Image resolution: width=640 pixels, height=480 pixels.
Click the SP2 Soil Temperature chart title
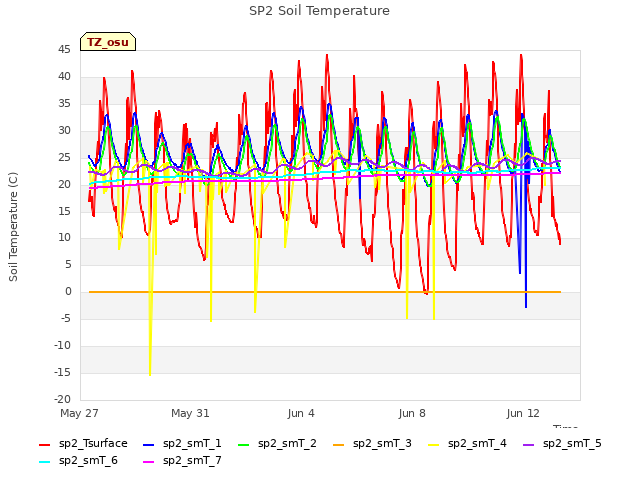(x=319, y=11)
